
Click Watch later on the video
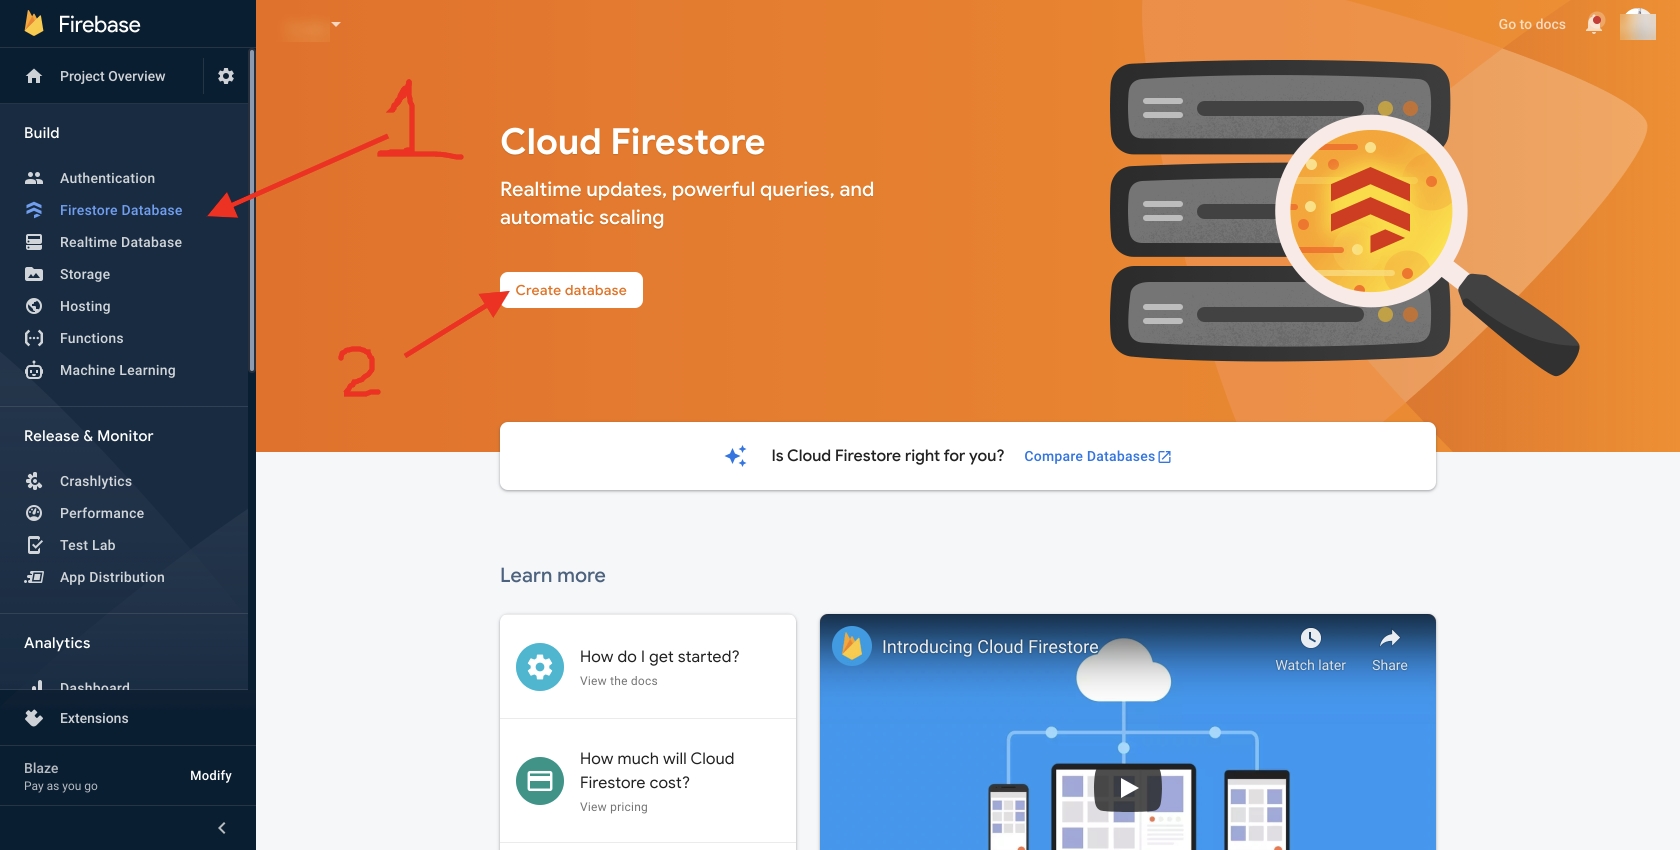pos(1310,649)
